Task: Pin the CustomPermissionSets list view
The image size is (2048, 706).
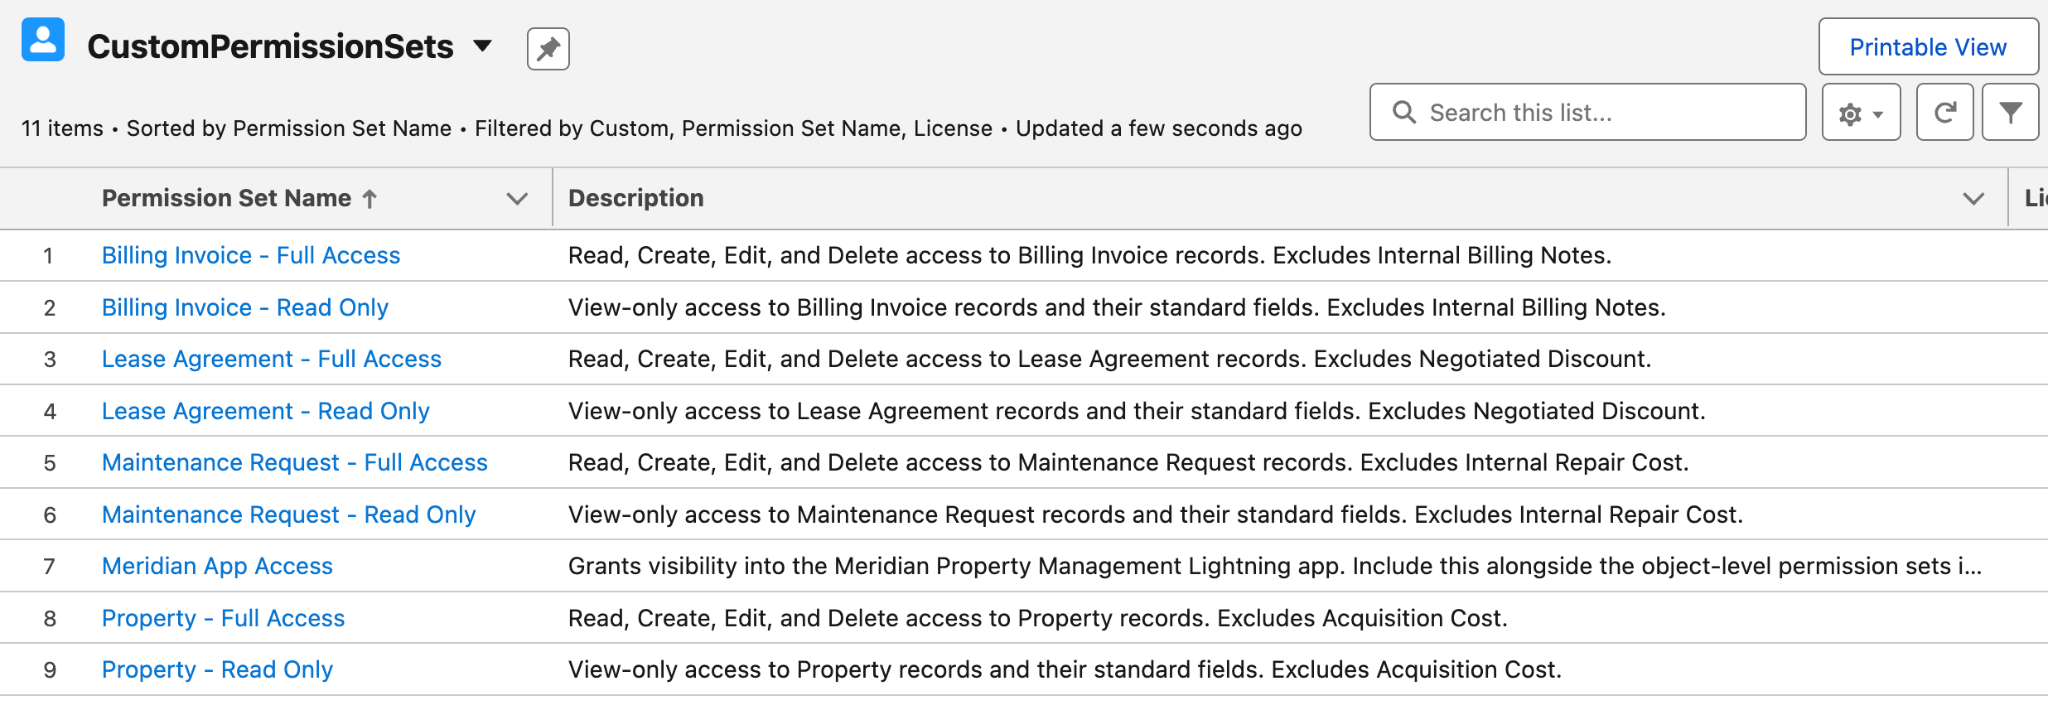Action: coord(548,49)
